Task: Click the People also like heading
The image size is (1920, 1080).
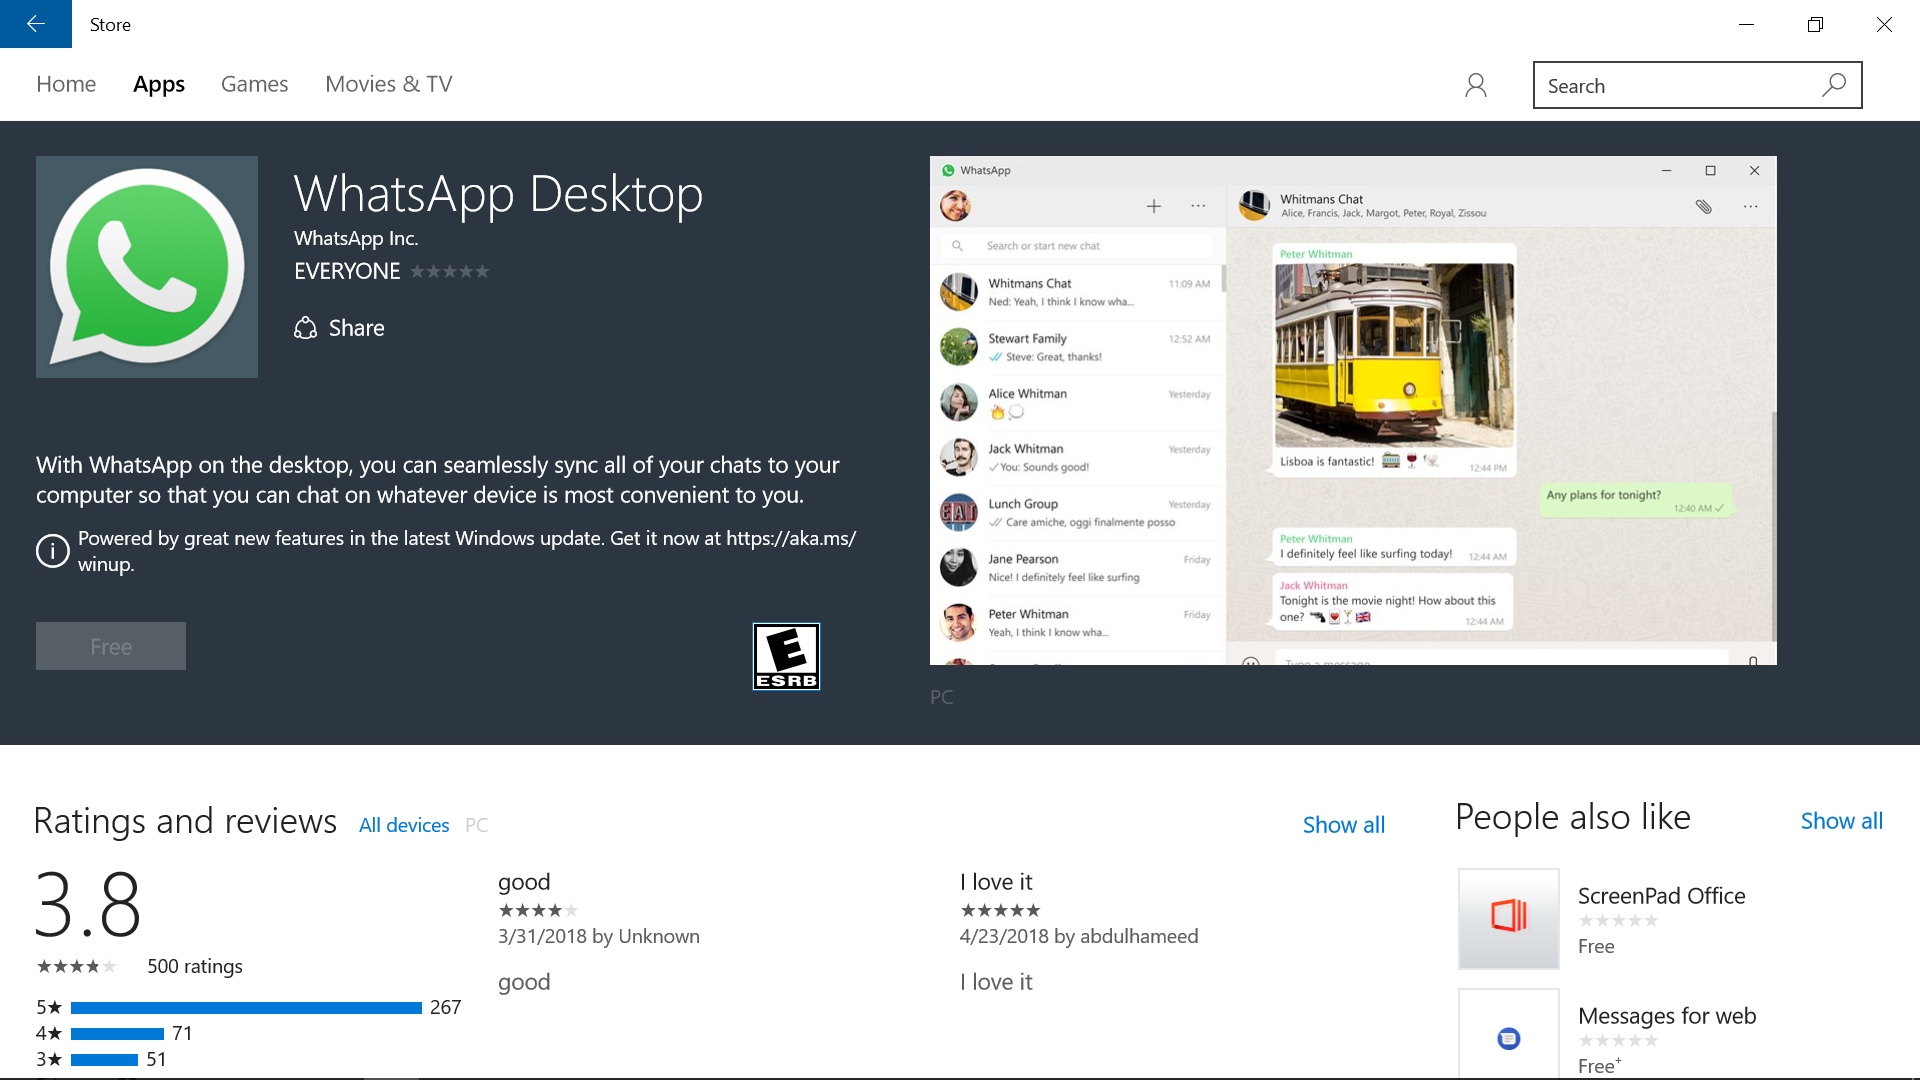Action: tap(1573, 817)
